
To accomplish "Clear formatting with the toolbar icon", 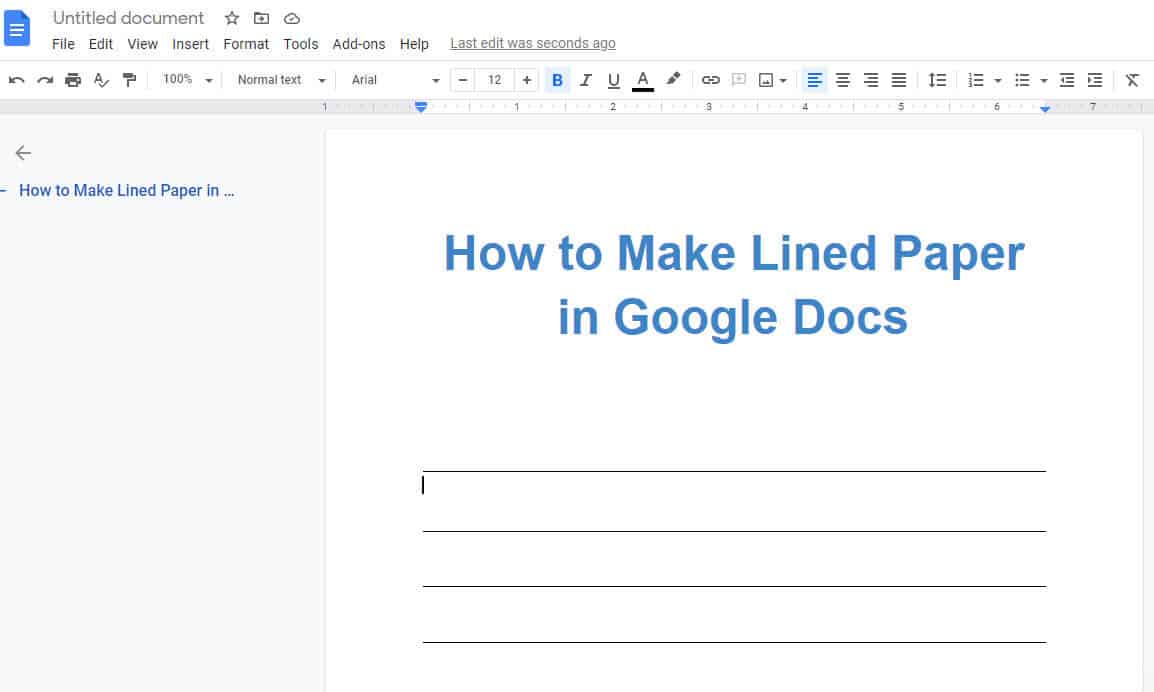I will pos(1132,80).
